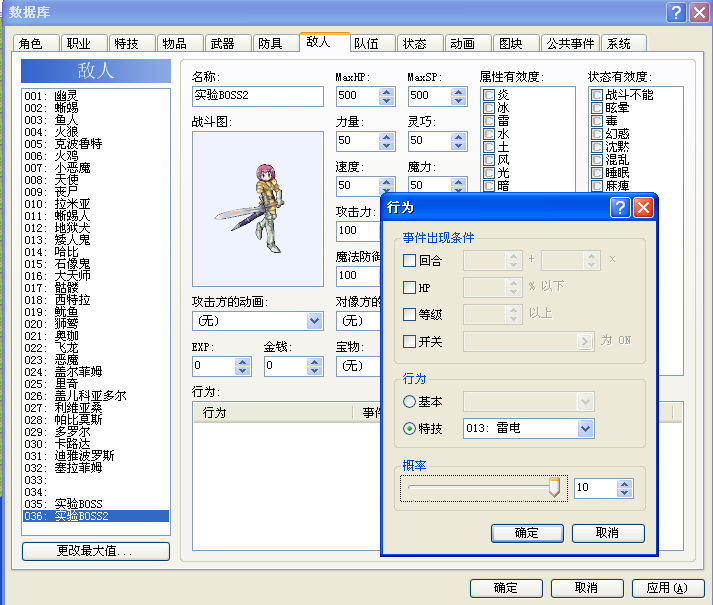Image resolution: width=713 pixels, height=605 pixels.
Task: Open the 对像方的动画 dropdown
Action: 358,321
